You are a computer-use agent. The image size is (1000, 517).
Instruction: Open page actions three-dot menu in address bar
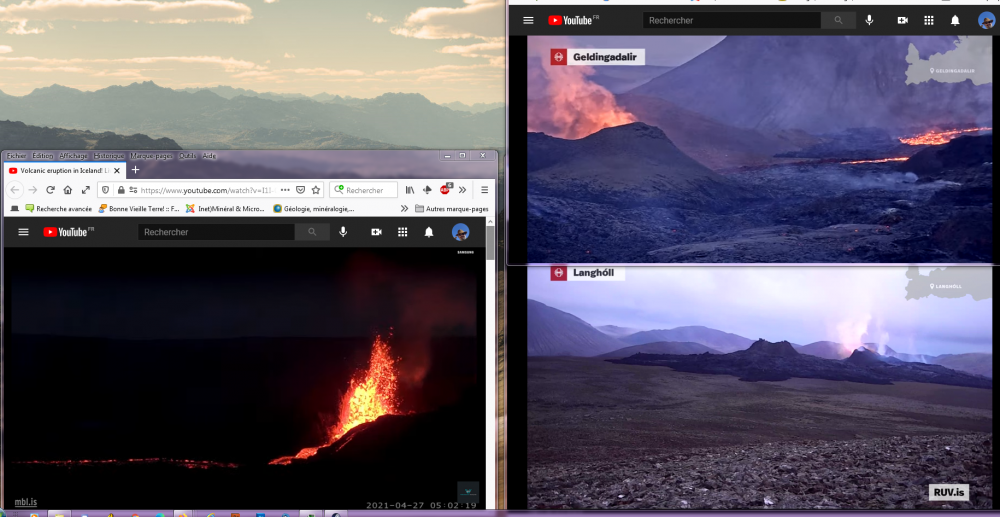point(285,190)
